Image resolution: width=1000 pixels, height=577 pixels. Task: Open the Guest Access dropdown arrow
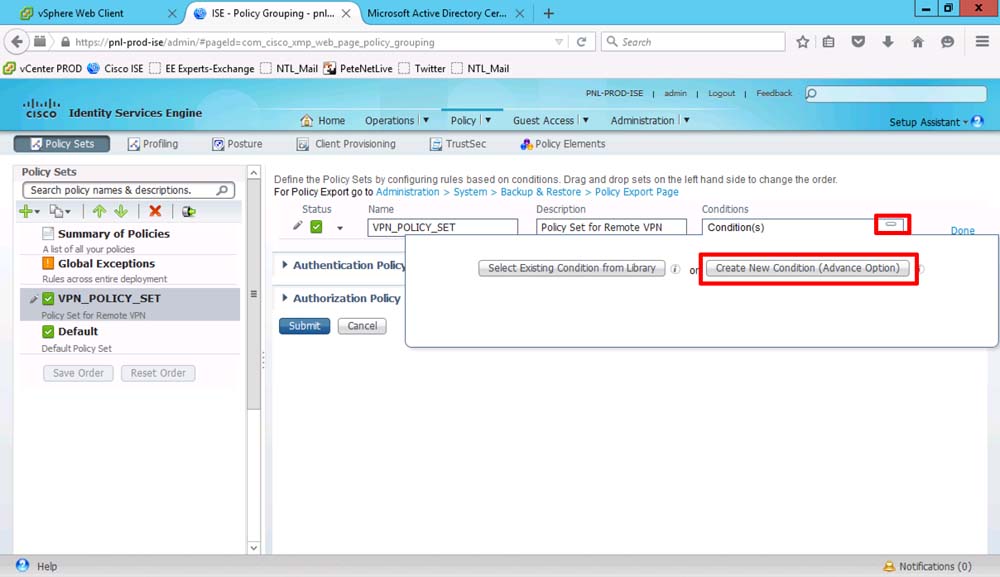(585, 120)
